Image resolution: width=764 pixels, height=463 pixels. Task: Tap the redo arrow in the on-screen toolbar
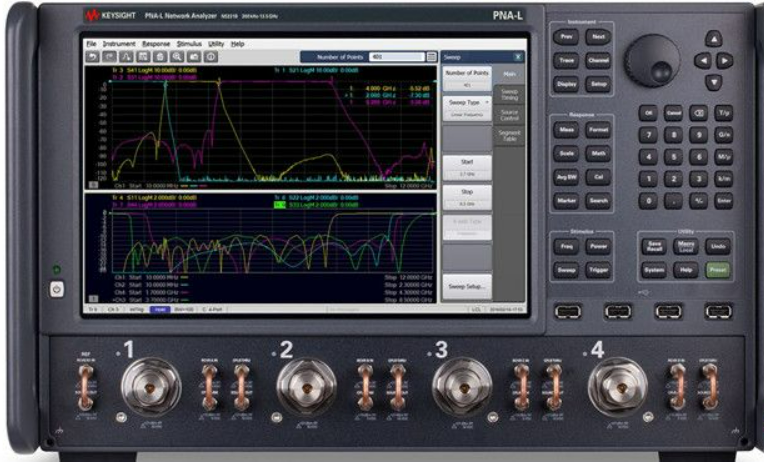[110, 57]
